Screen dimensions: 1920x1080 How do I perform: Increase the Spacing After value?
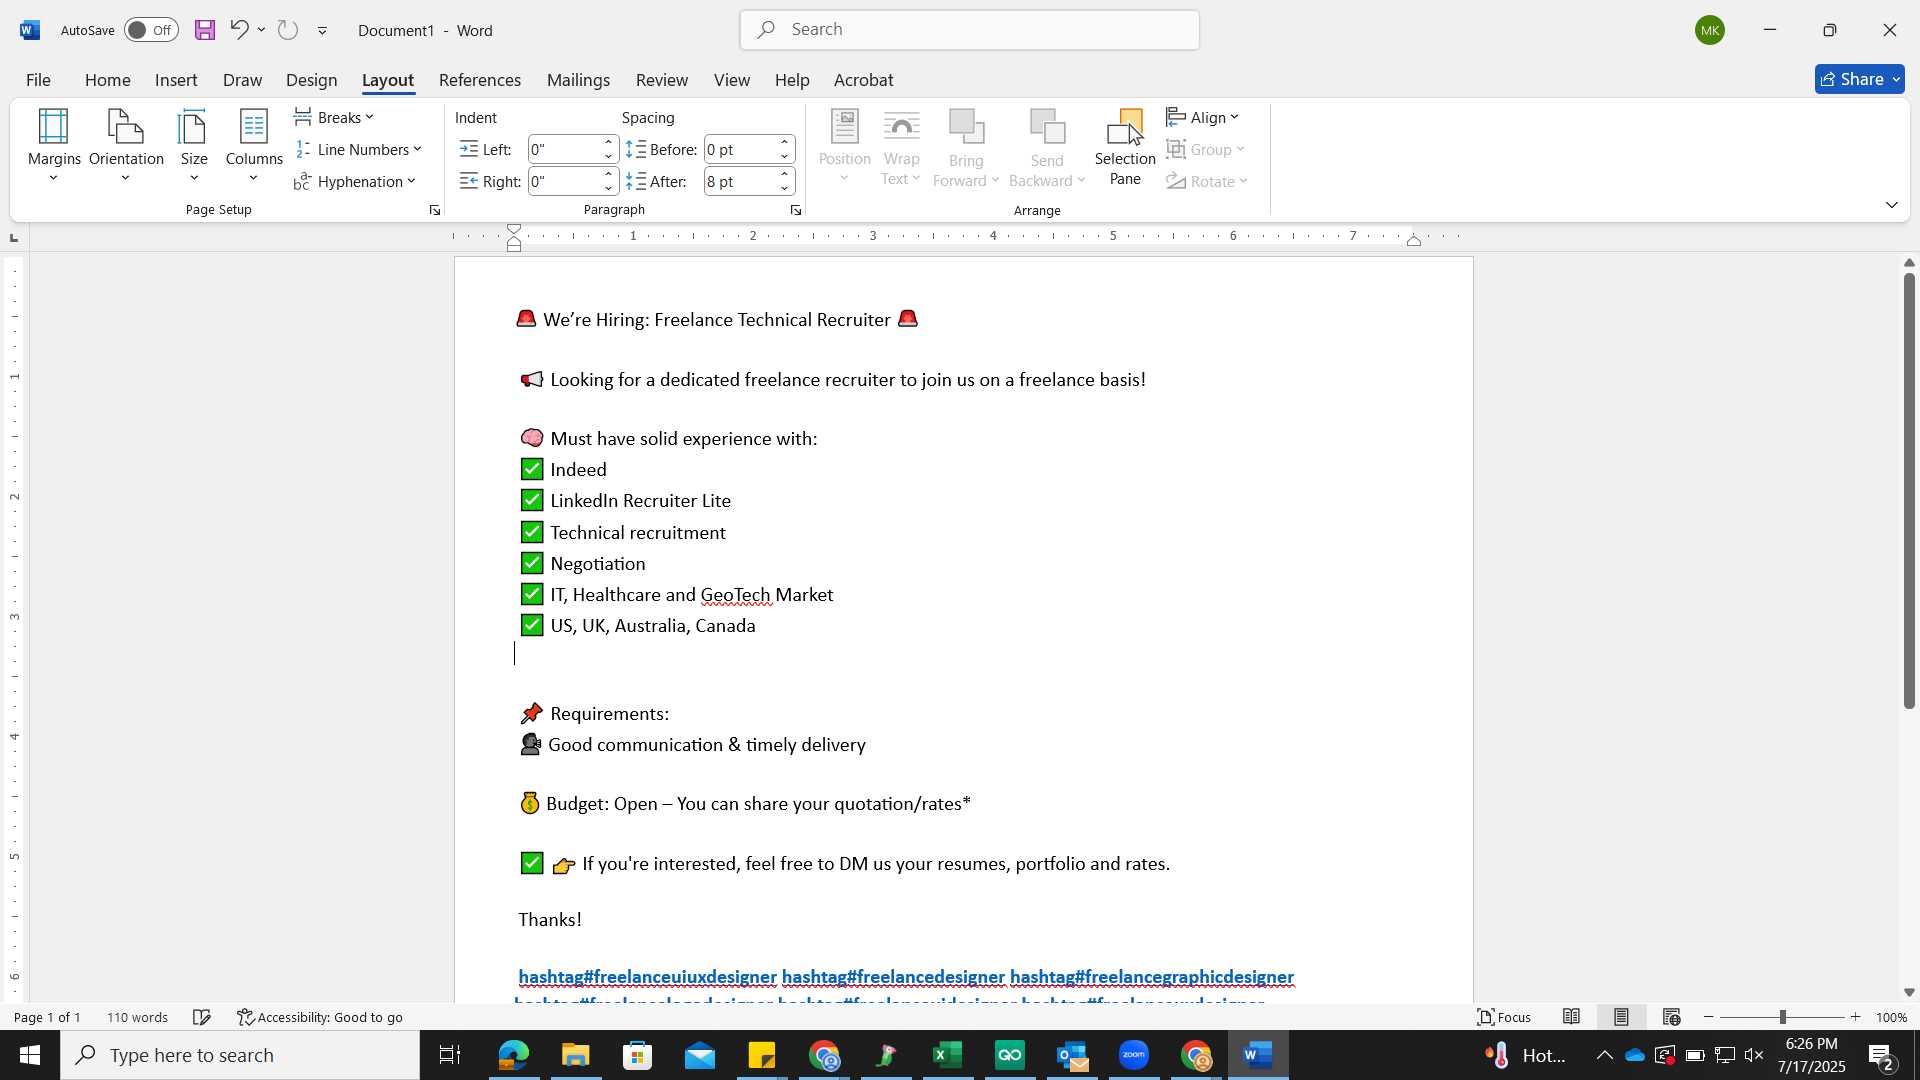(x=786, y=175)
